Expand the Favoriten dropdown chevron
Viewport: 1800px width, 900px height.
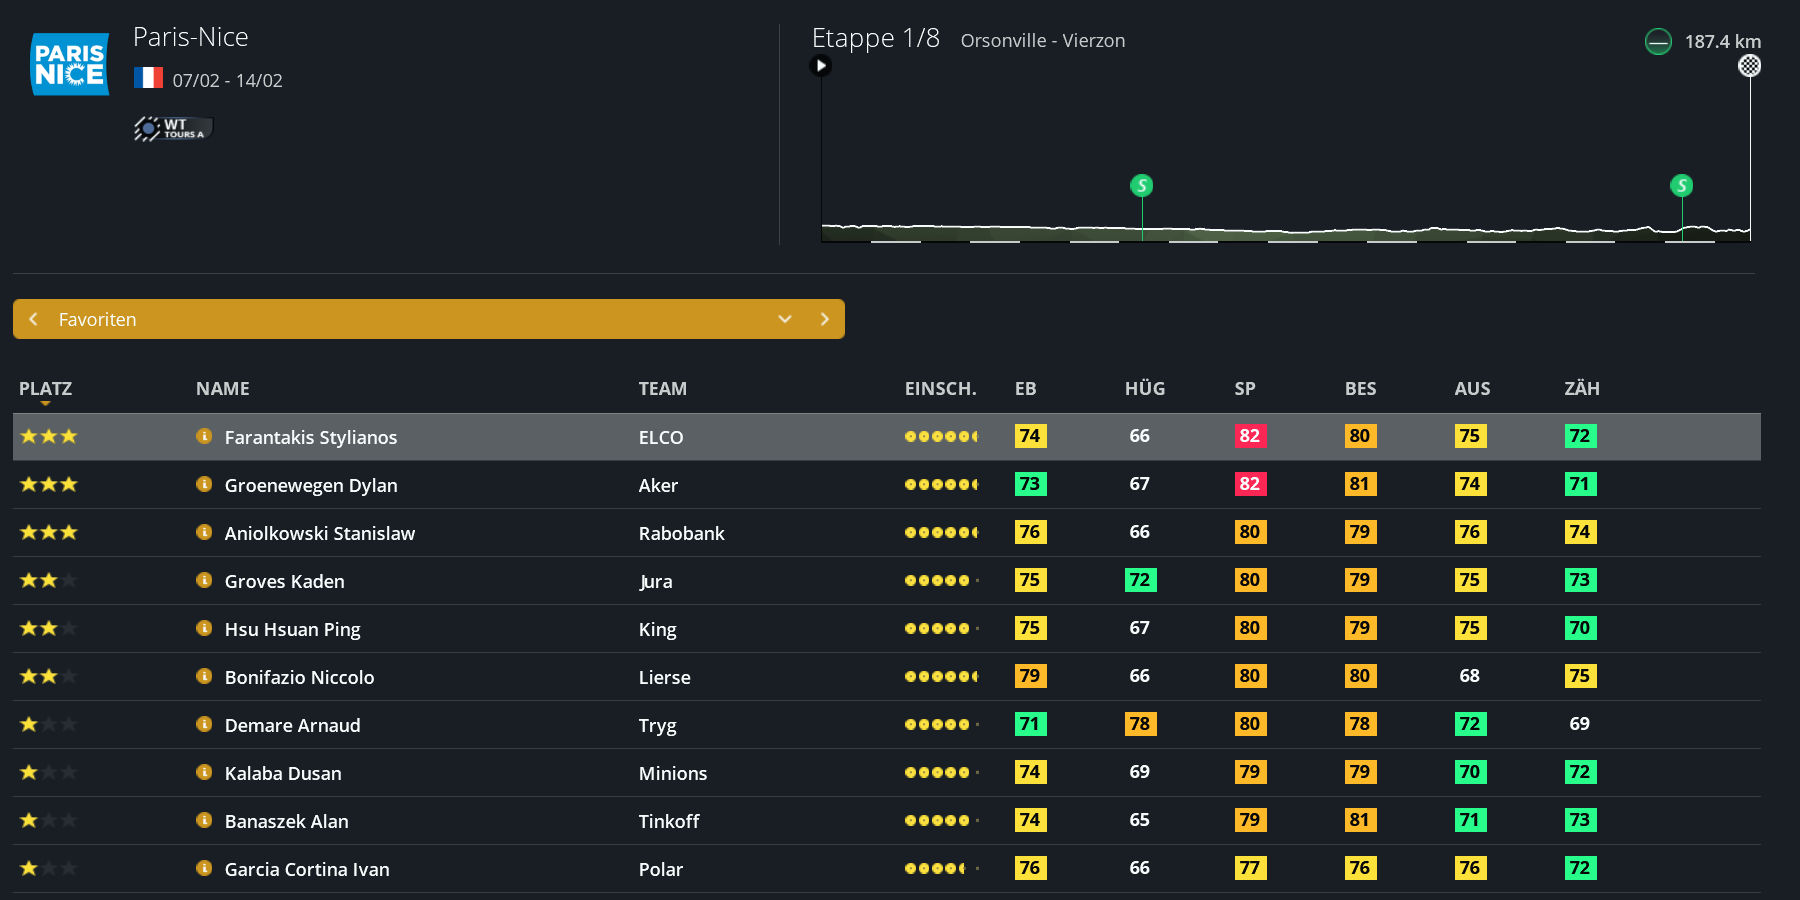click(x=785, y=319)
